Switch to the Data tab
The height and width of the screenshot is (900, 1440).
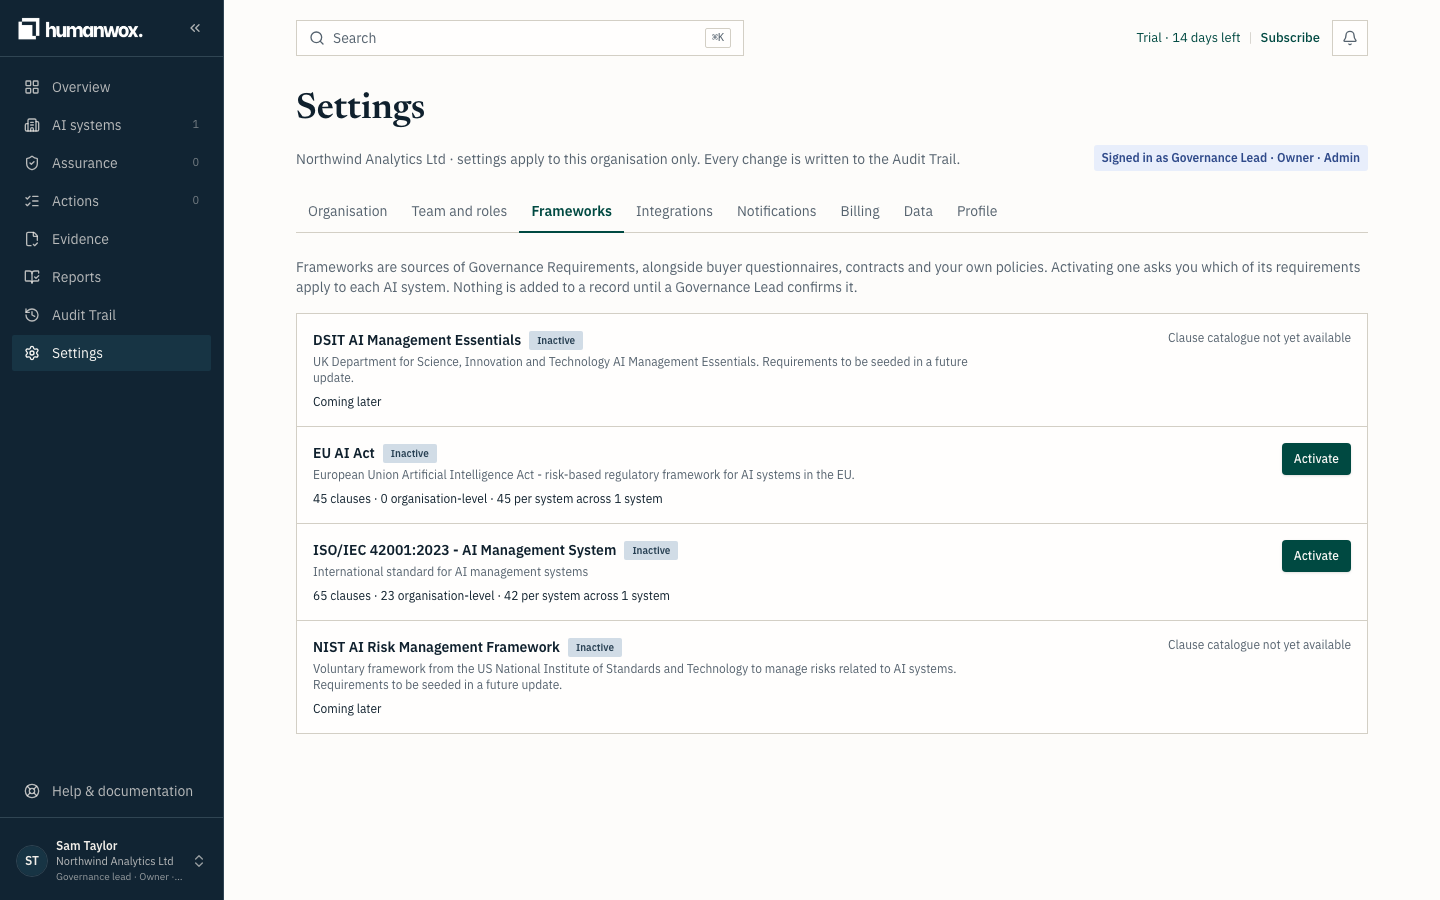(918, 211)
